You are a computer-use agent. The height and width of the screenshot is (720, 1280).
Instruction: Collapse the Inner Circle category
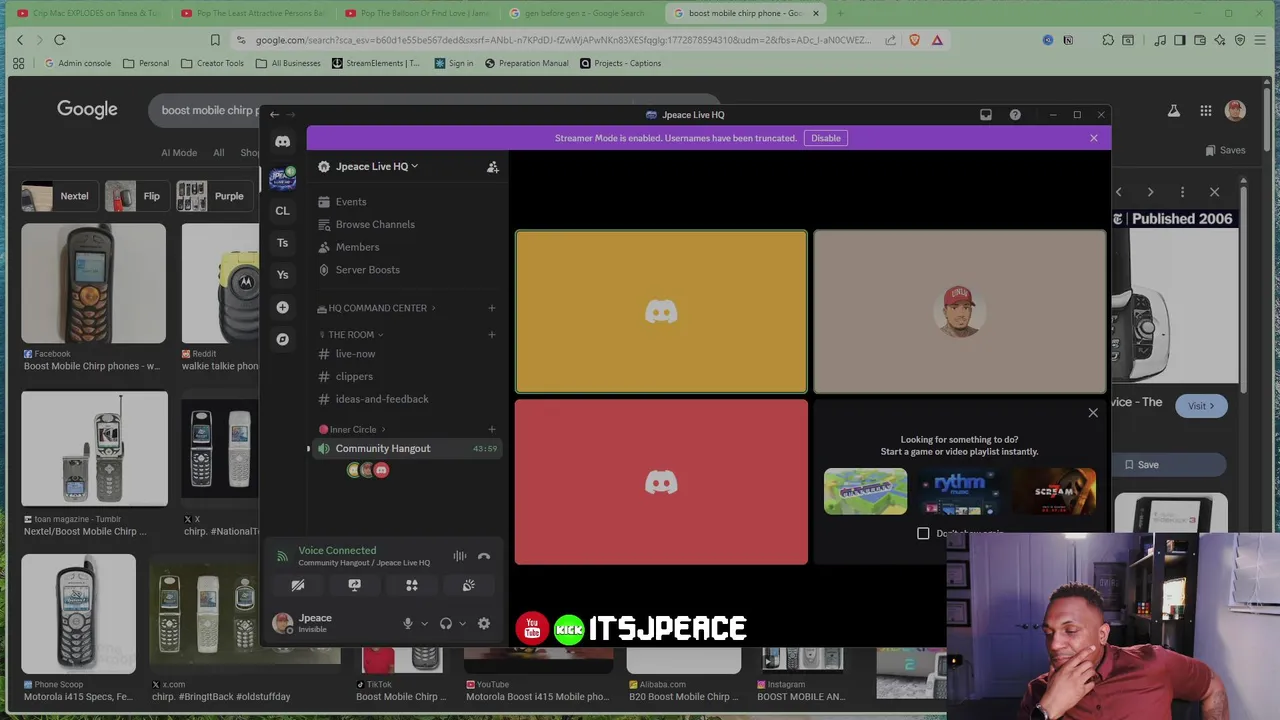[x=353, y=430]
